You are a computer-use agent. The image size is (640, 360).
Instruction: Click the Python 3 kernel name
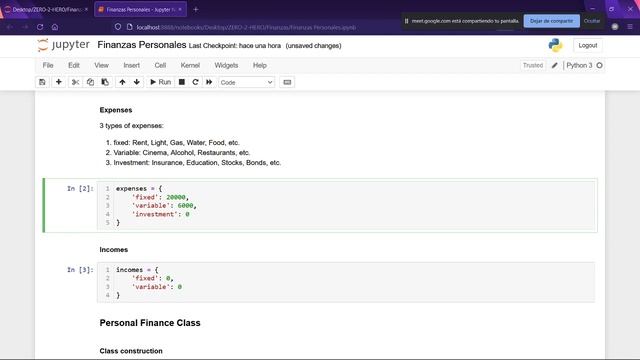pyautogui.click(x=579, y=65)
